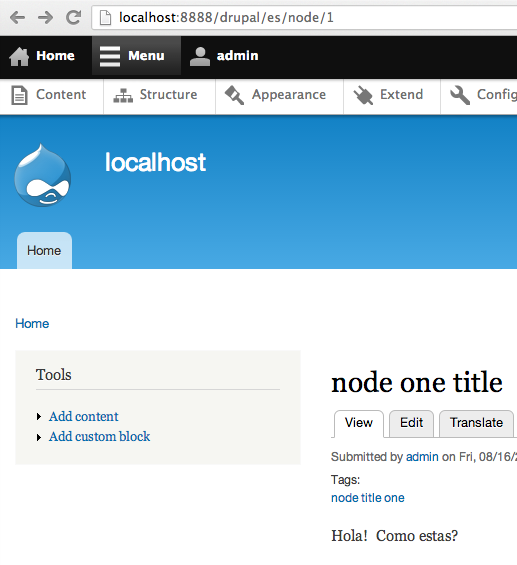The height and width of the screenshot is (565, 517).
Task: Switch to the View tab
Action: 359,423
